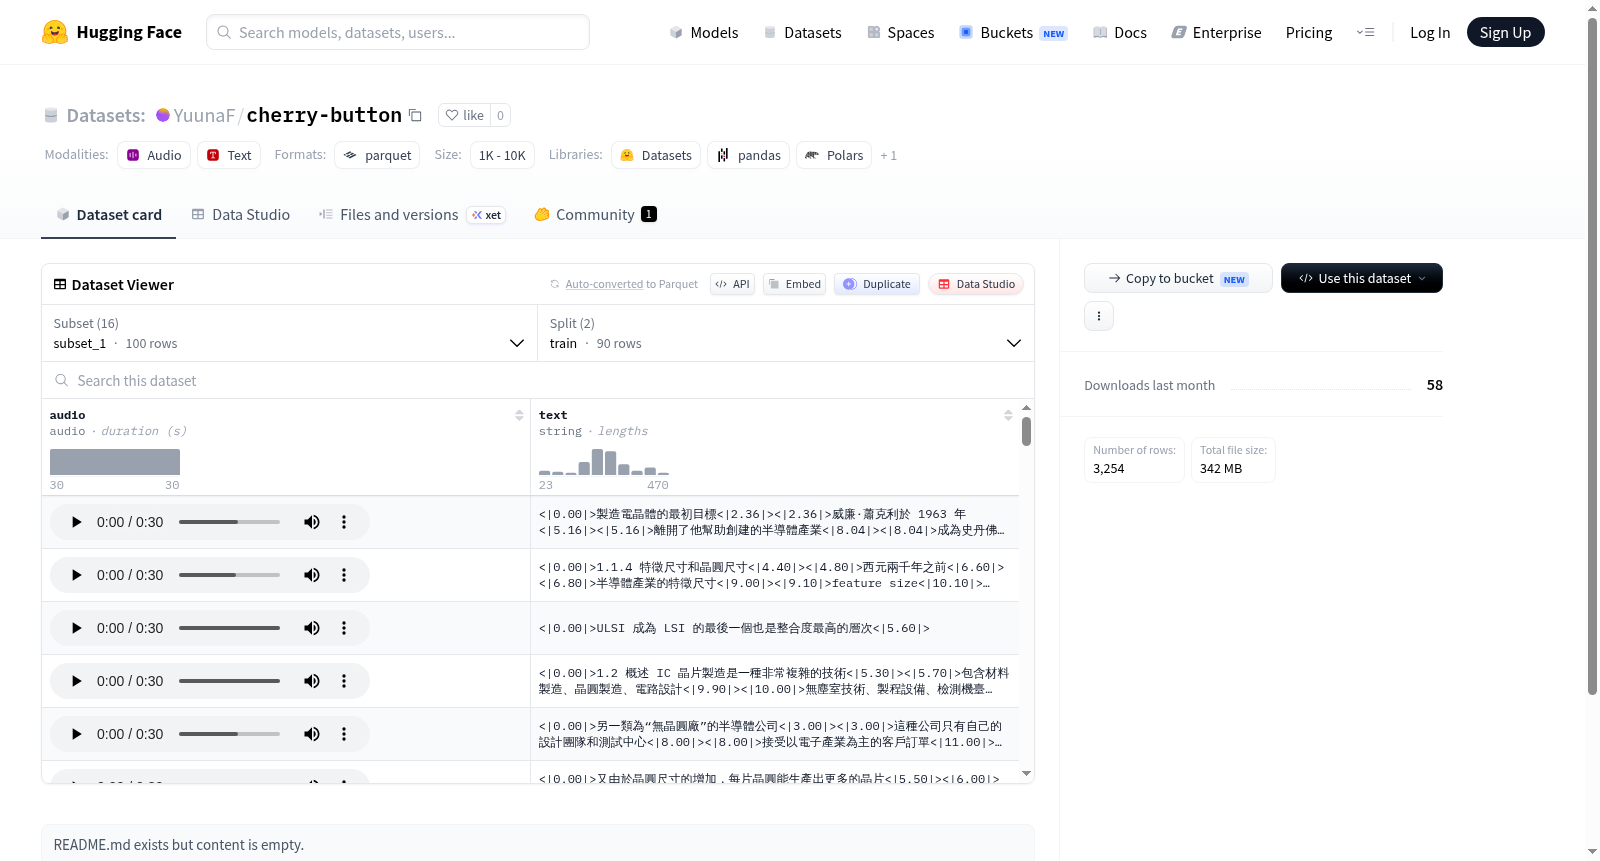The width and height of the screenshot is (1600, 861).
Task: Go to Models in the top navigation
Action: (704, 32)
